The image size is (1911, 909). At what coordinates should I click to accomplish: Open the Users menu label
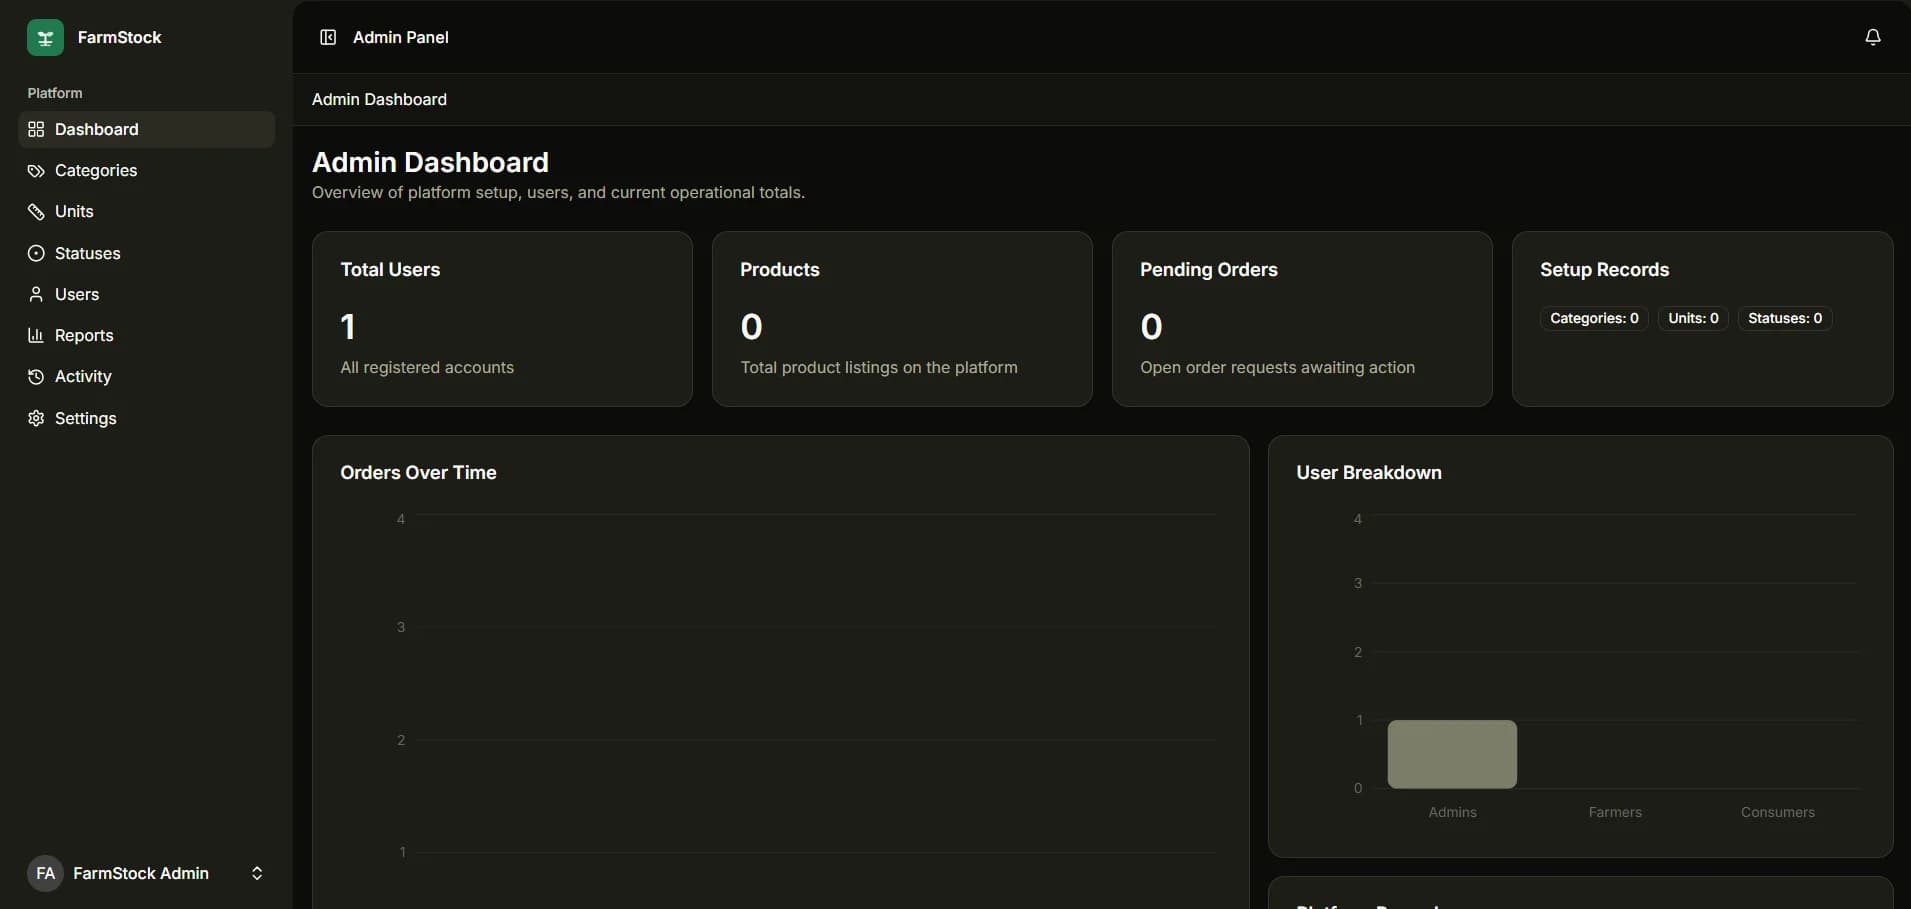tap(77, 294)
